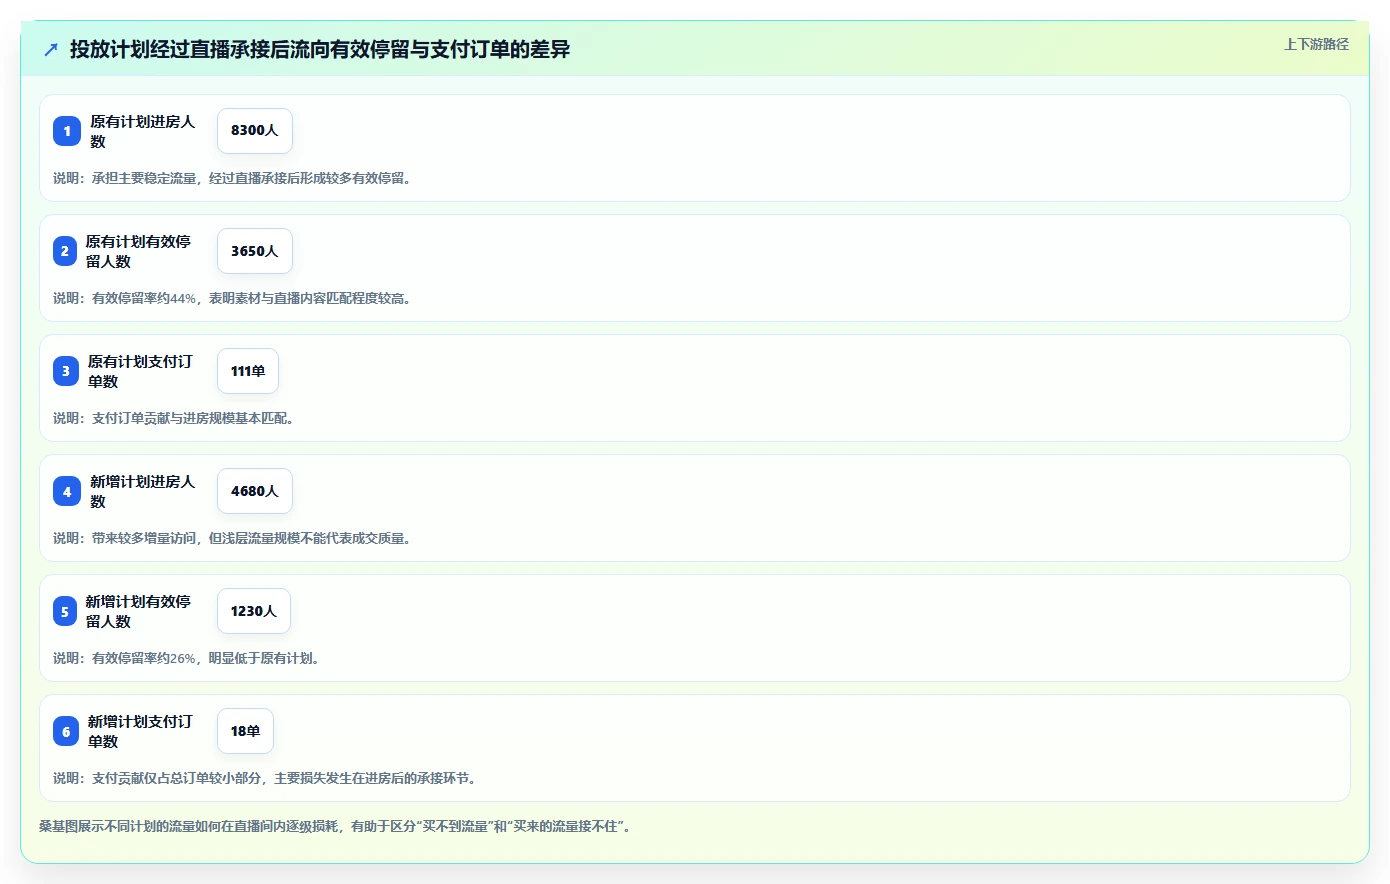Image resolution: width=1390 pixels, height=884 pixels.
Task: Click the 新增计划支付订单数 label
Action: [x=140, y=731]
